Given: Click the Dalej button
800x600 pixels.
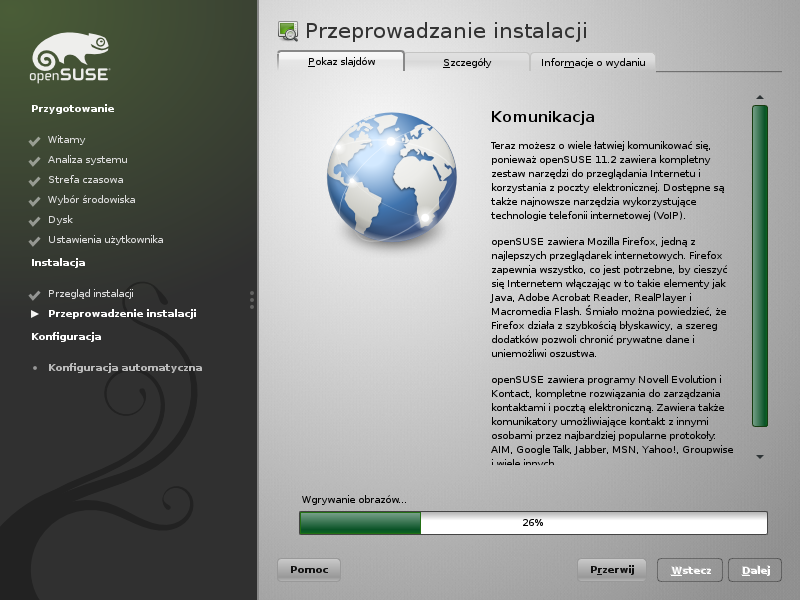Looking at the screenshot, I should pos(755,570).
